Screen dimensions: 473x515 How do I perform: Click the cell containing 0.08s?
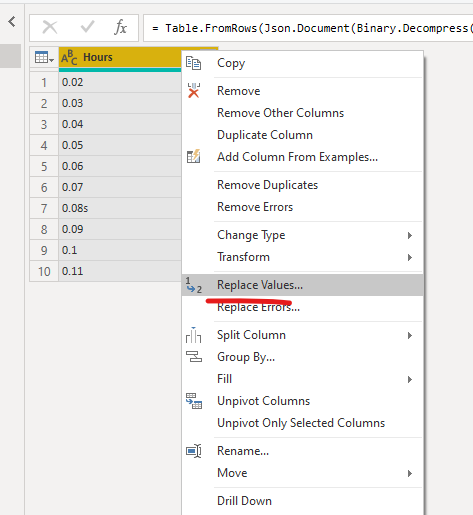pyautogui.click(x=120, y=208)
